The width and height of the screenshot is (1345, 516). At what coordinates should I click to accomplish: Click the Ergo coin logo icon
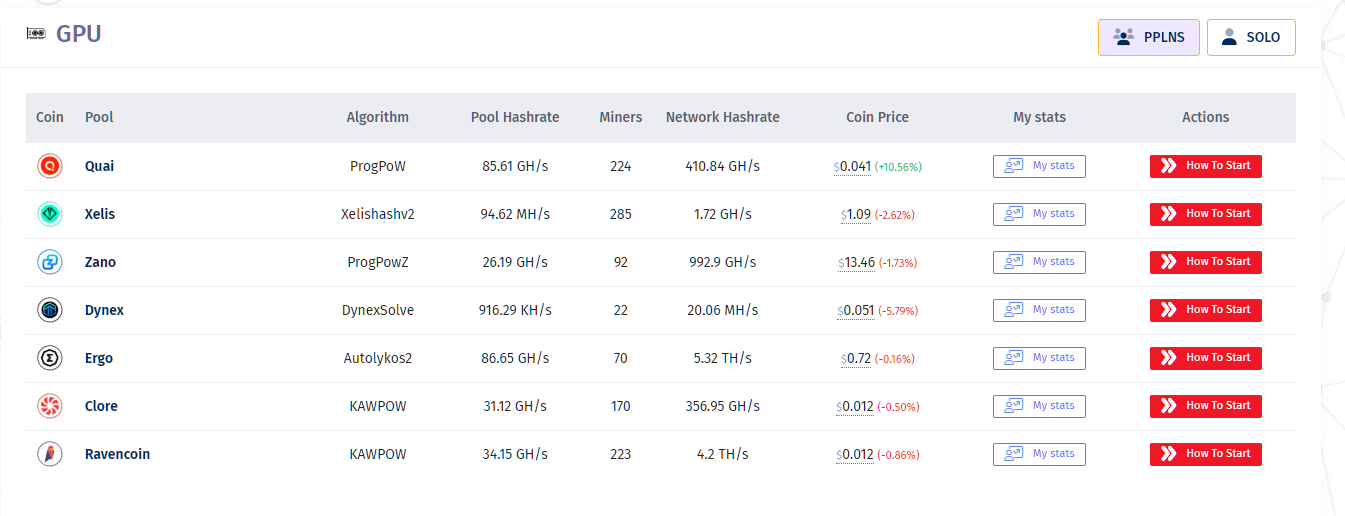point(50,358)
